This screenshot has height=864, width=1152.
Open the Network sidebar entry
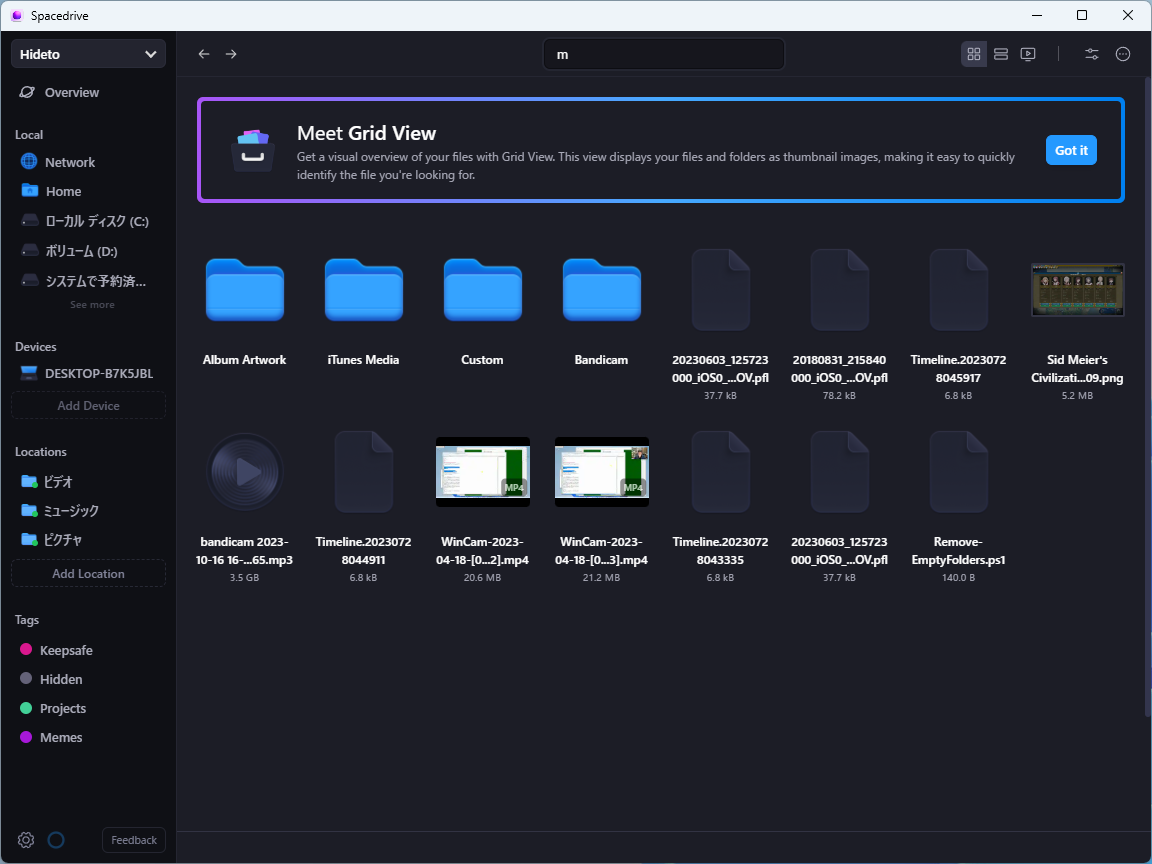coord(69,161)
